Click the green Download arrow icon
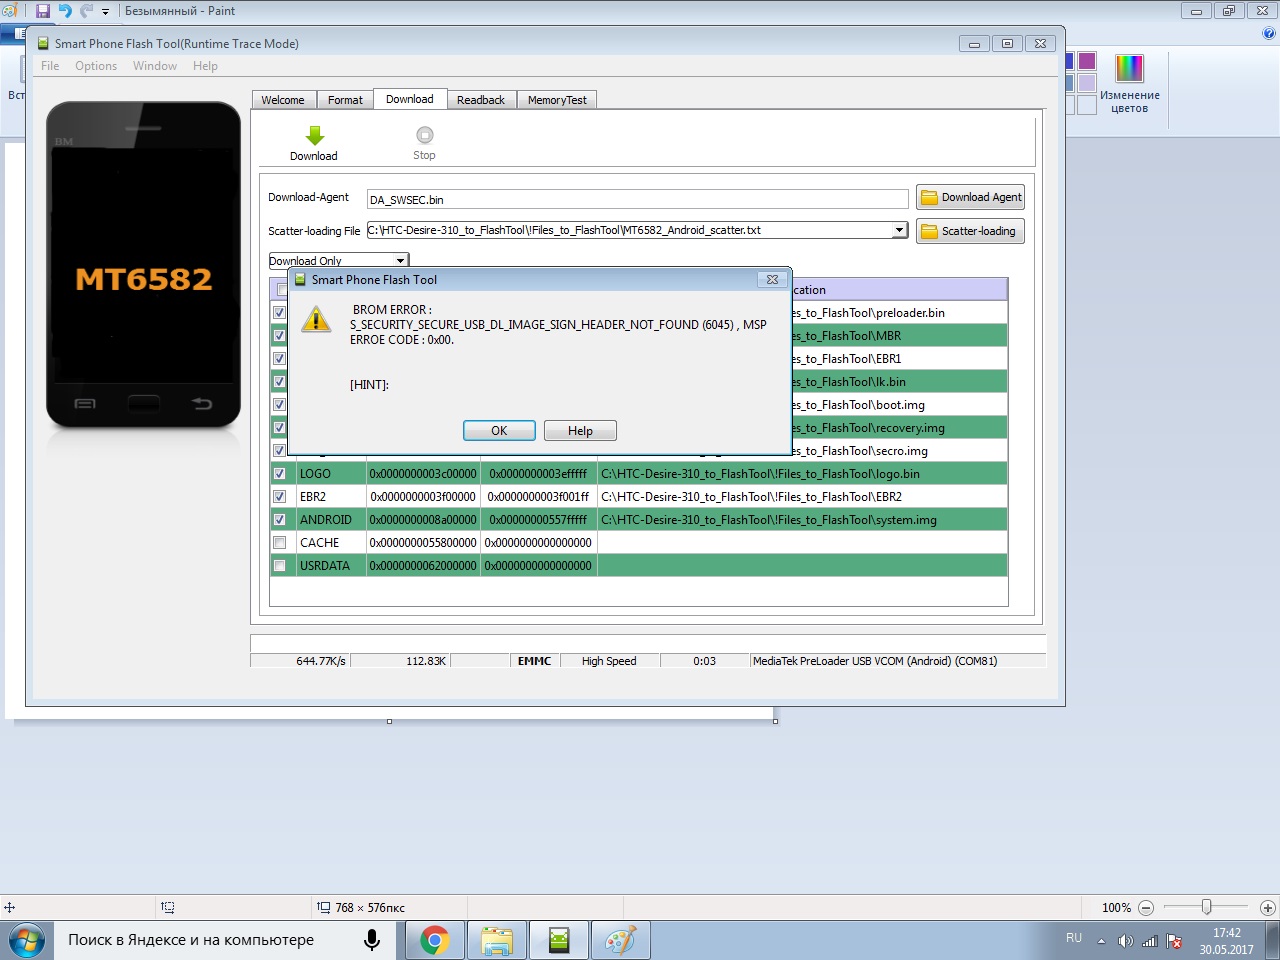Viewport: 1280px width, 960px height. pos(314,136)
